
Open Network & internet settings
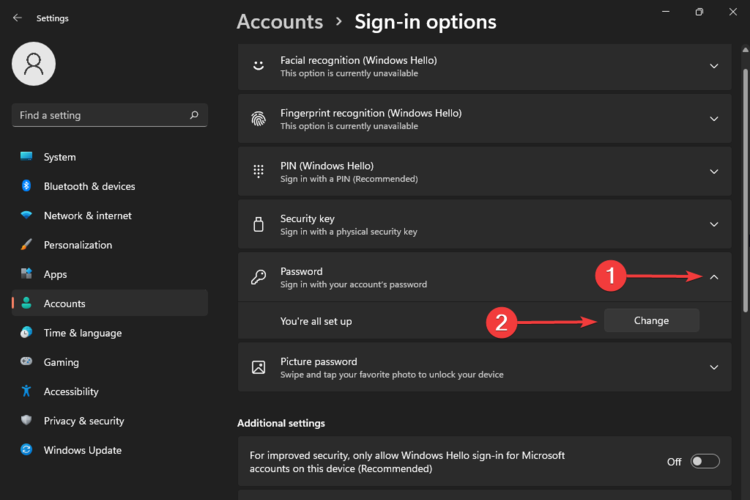point(87,215)
